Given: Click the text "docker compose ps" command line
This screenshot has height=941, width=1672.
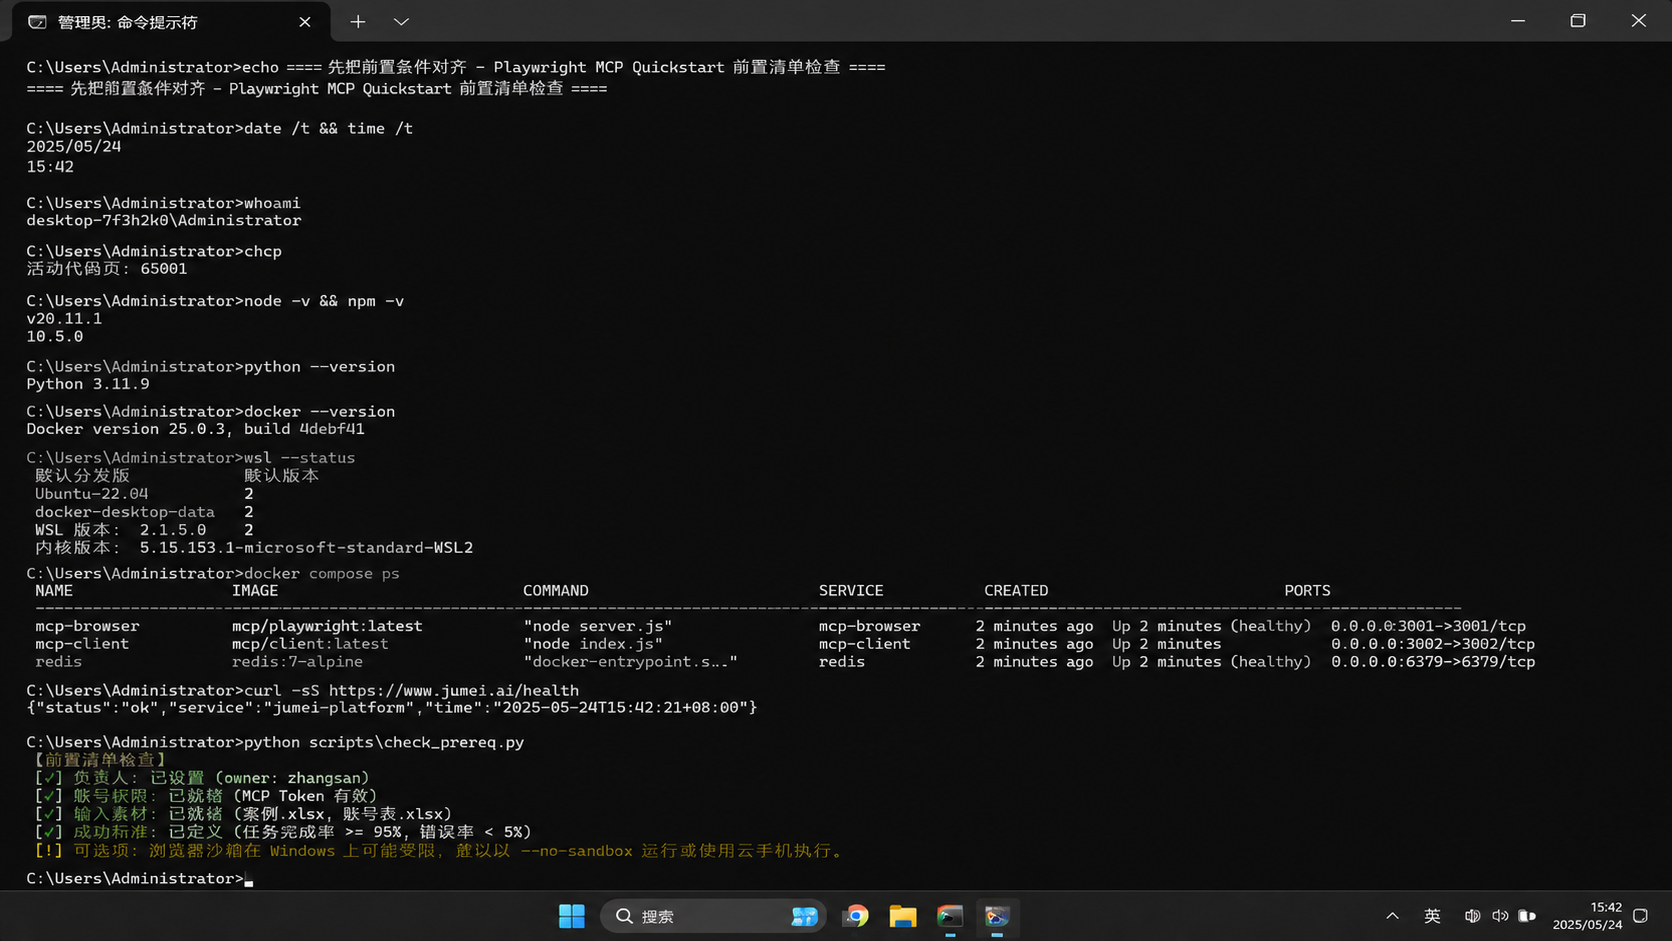Looking at the screenshot, I should pyautogui.click(x=321, y=574).
